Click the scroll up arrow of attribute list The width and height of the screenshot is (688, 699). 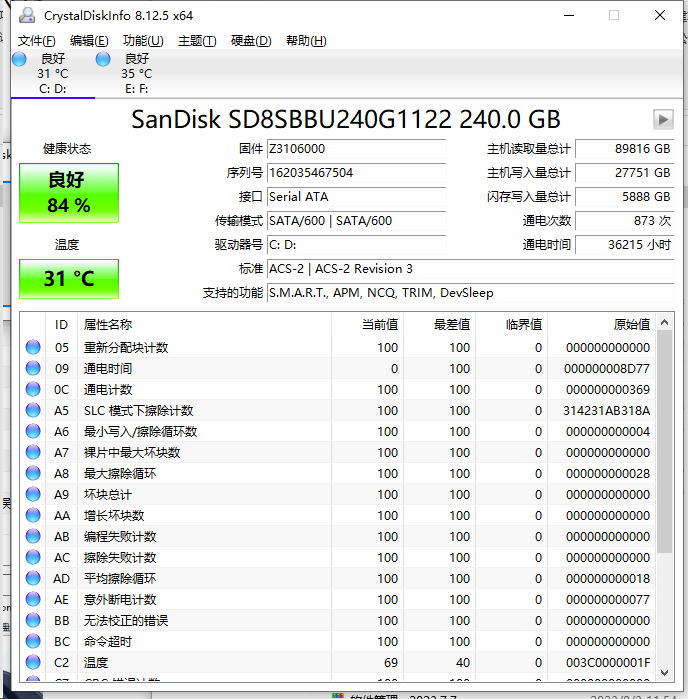[x=664, y=322]
